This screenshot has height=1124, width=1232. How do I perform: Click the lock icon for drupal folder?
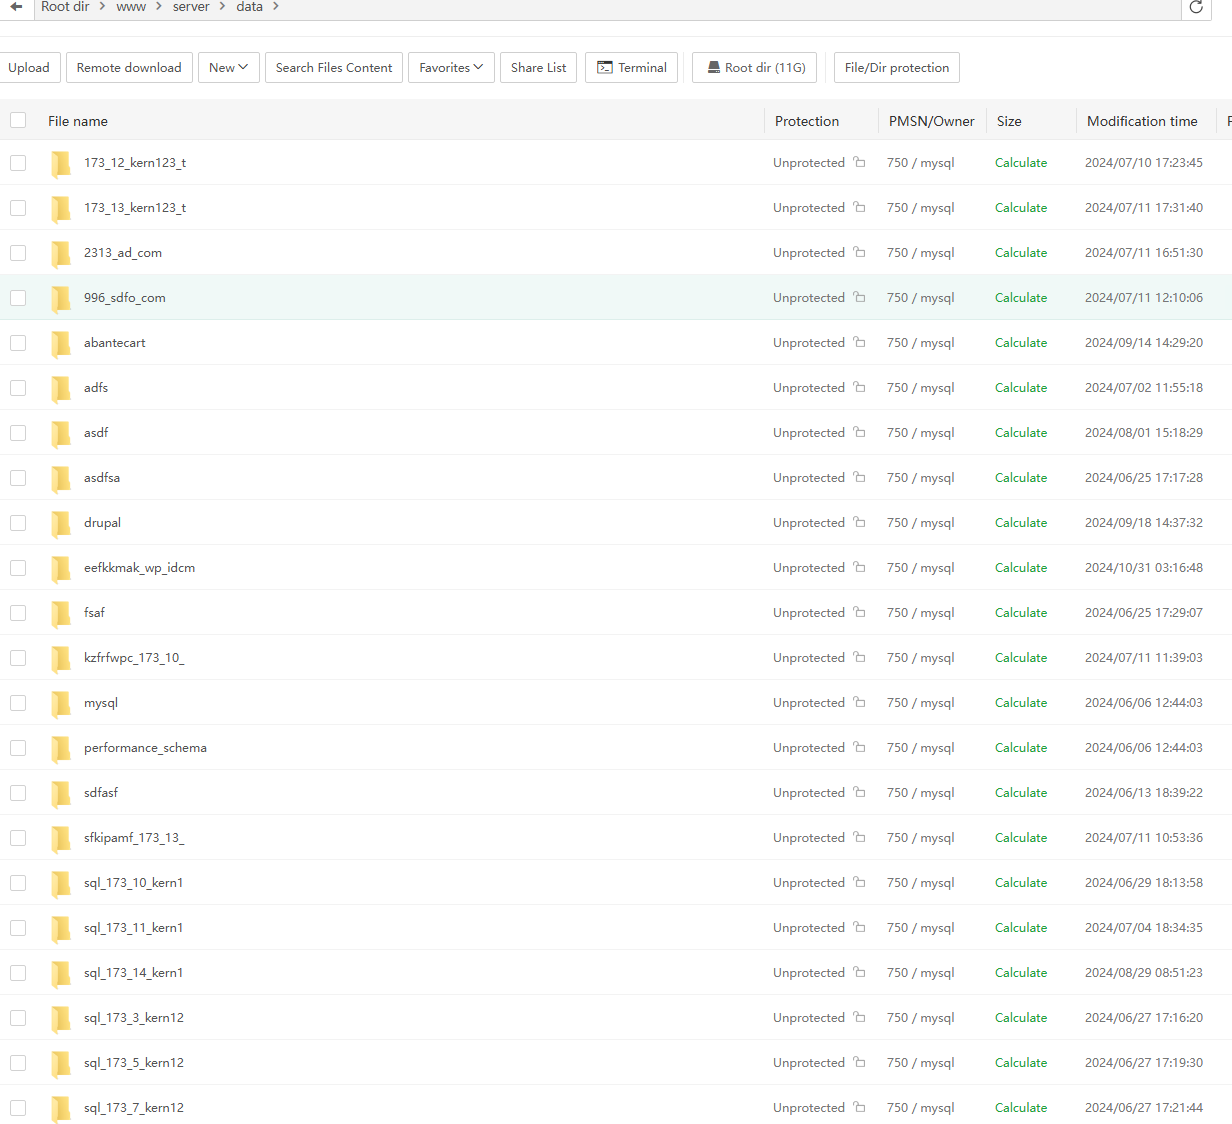coord(859,522)
